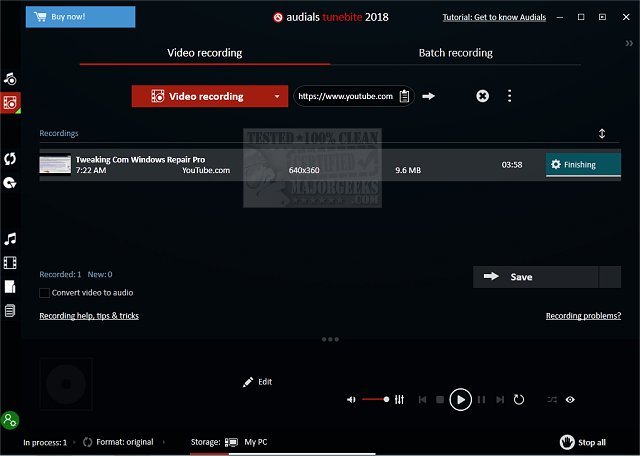Click the three-dot panel handle above player
Viewport: 640px width, 456px height.
point(330,339)
